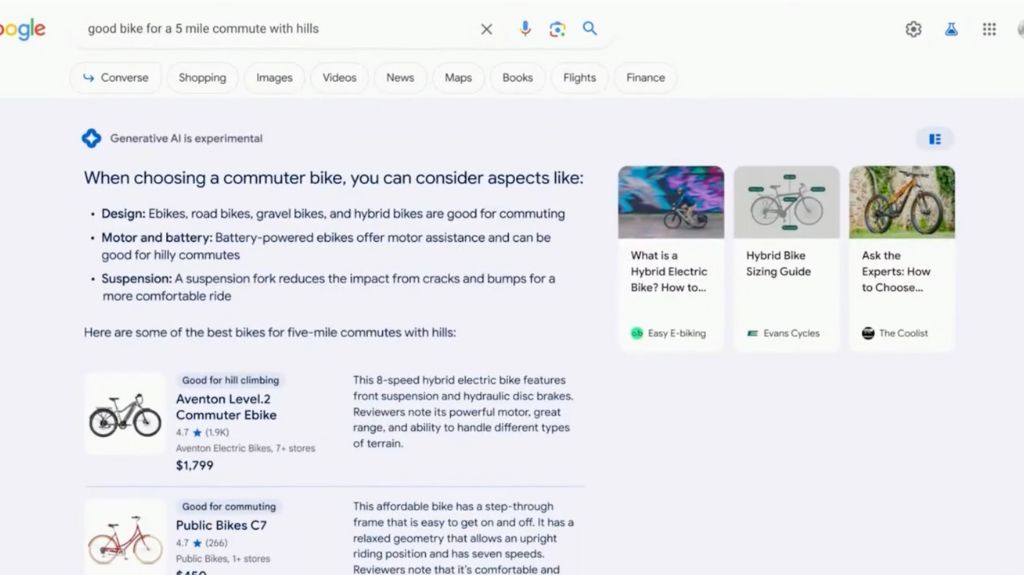Switch to the Shopping tab
The image size is (1024, 575).
(202, 78)
